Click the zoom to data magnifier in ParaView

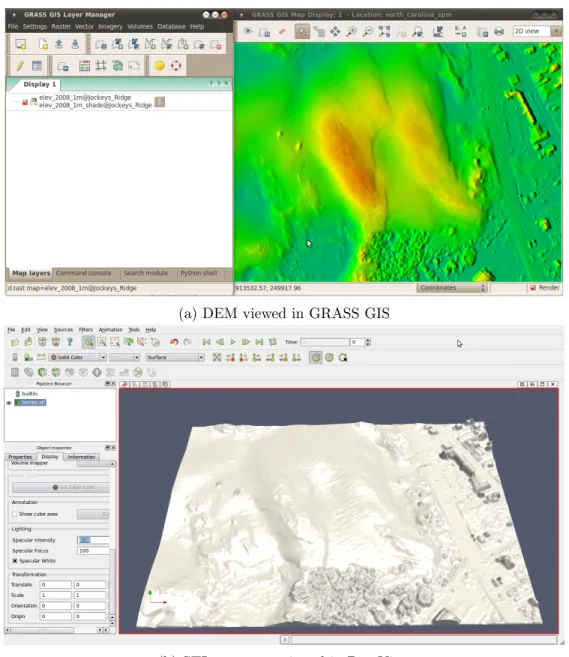88,342
